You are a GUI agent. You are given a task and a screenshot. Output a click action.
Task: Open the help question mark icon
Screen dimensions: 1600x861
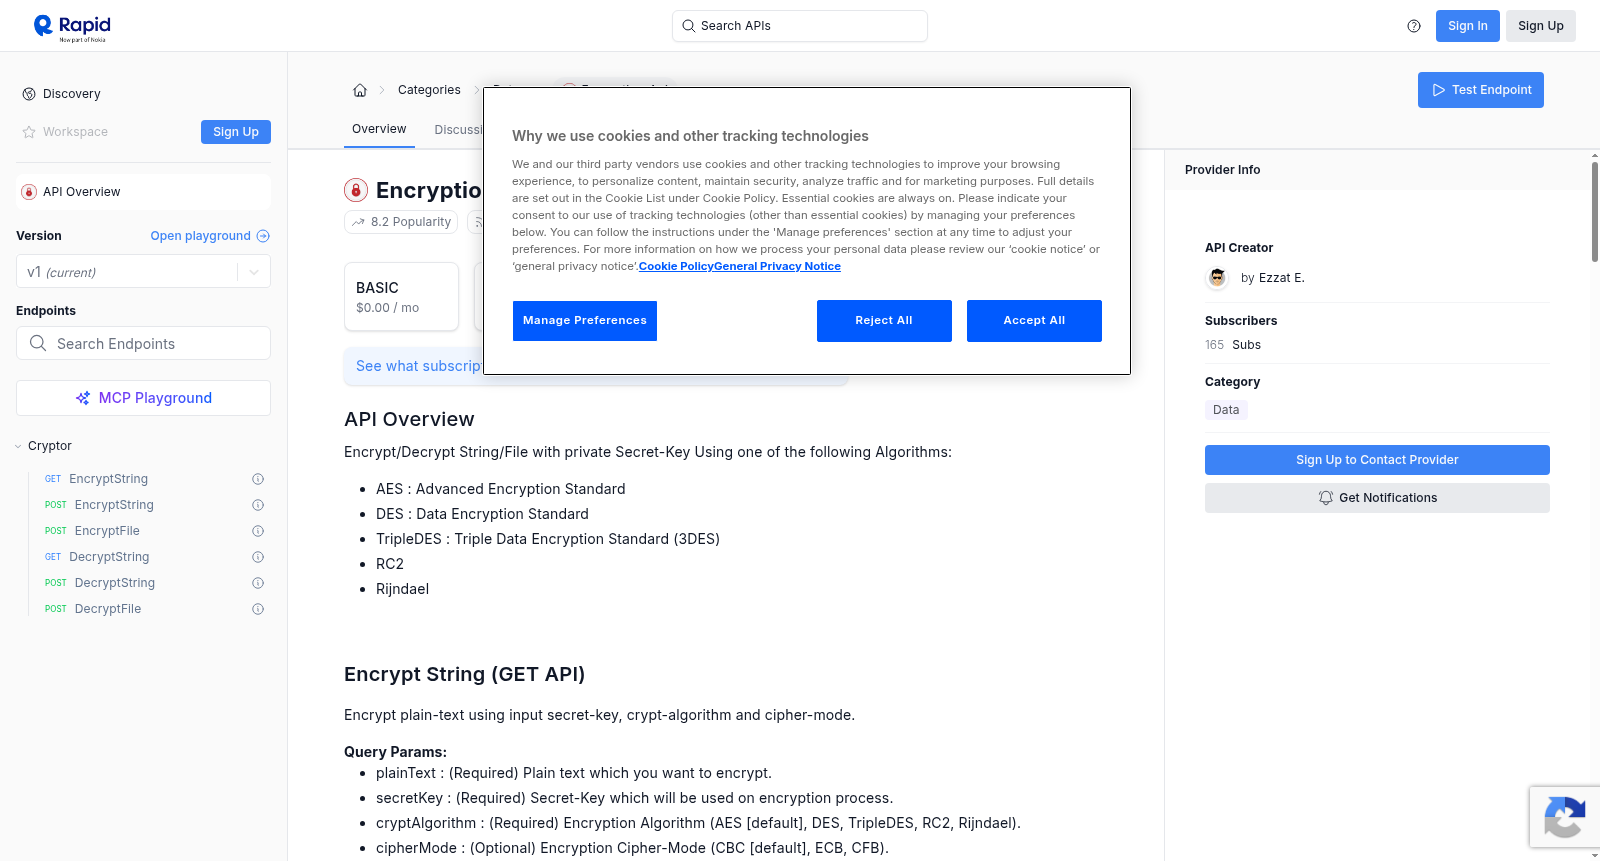pos(1414,26)
